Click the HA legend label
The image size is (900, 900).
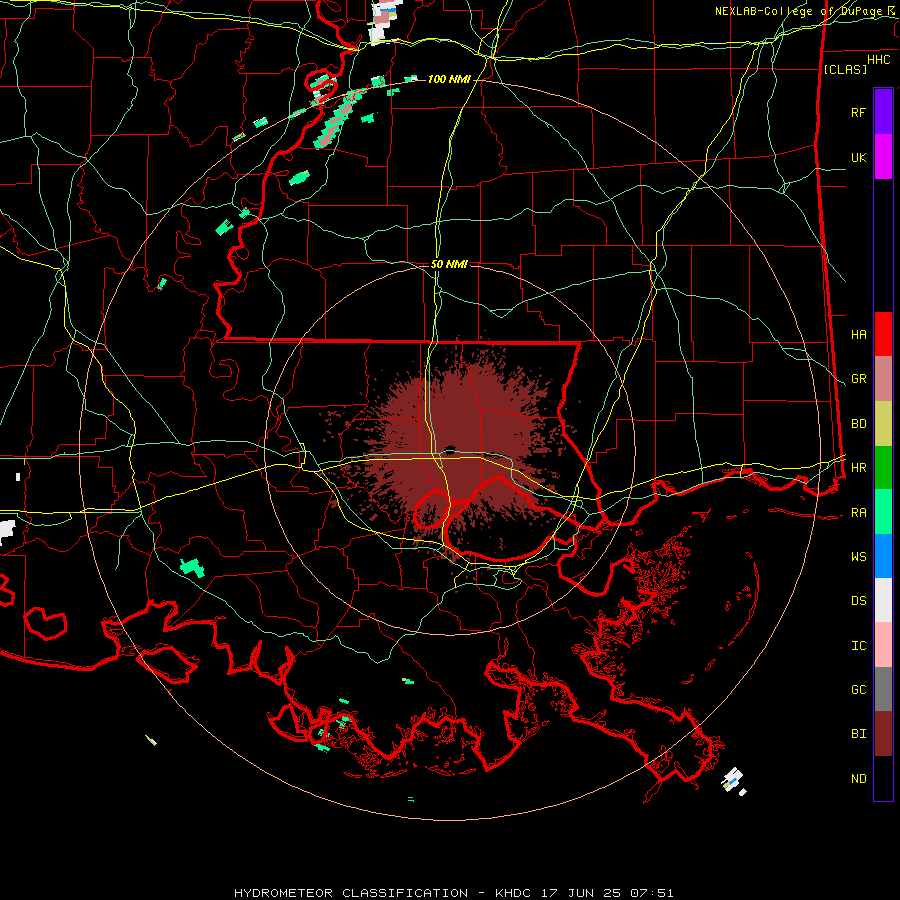[x=858, y=334]
